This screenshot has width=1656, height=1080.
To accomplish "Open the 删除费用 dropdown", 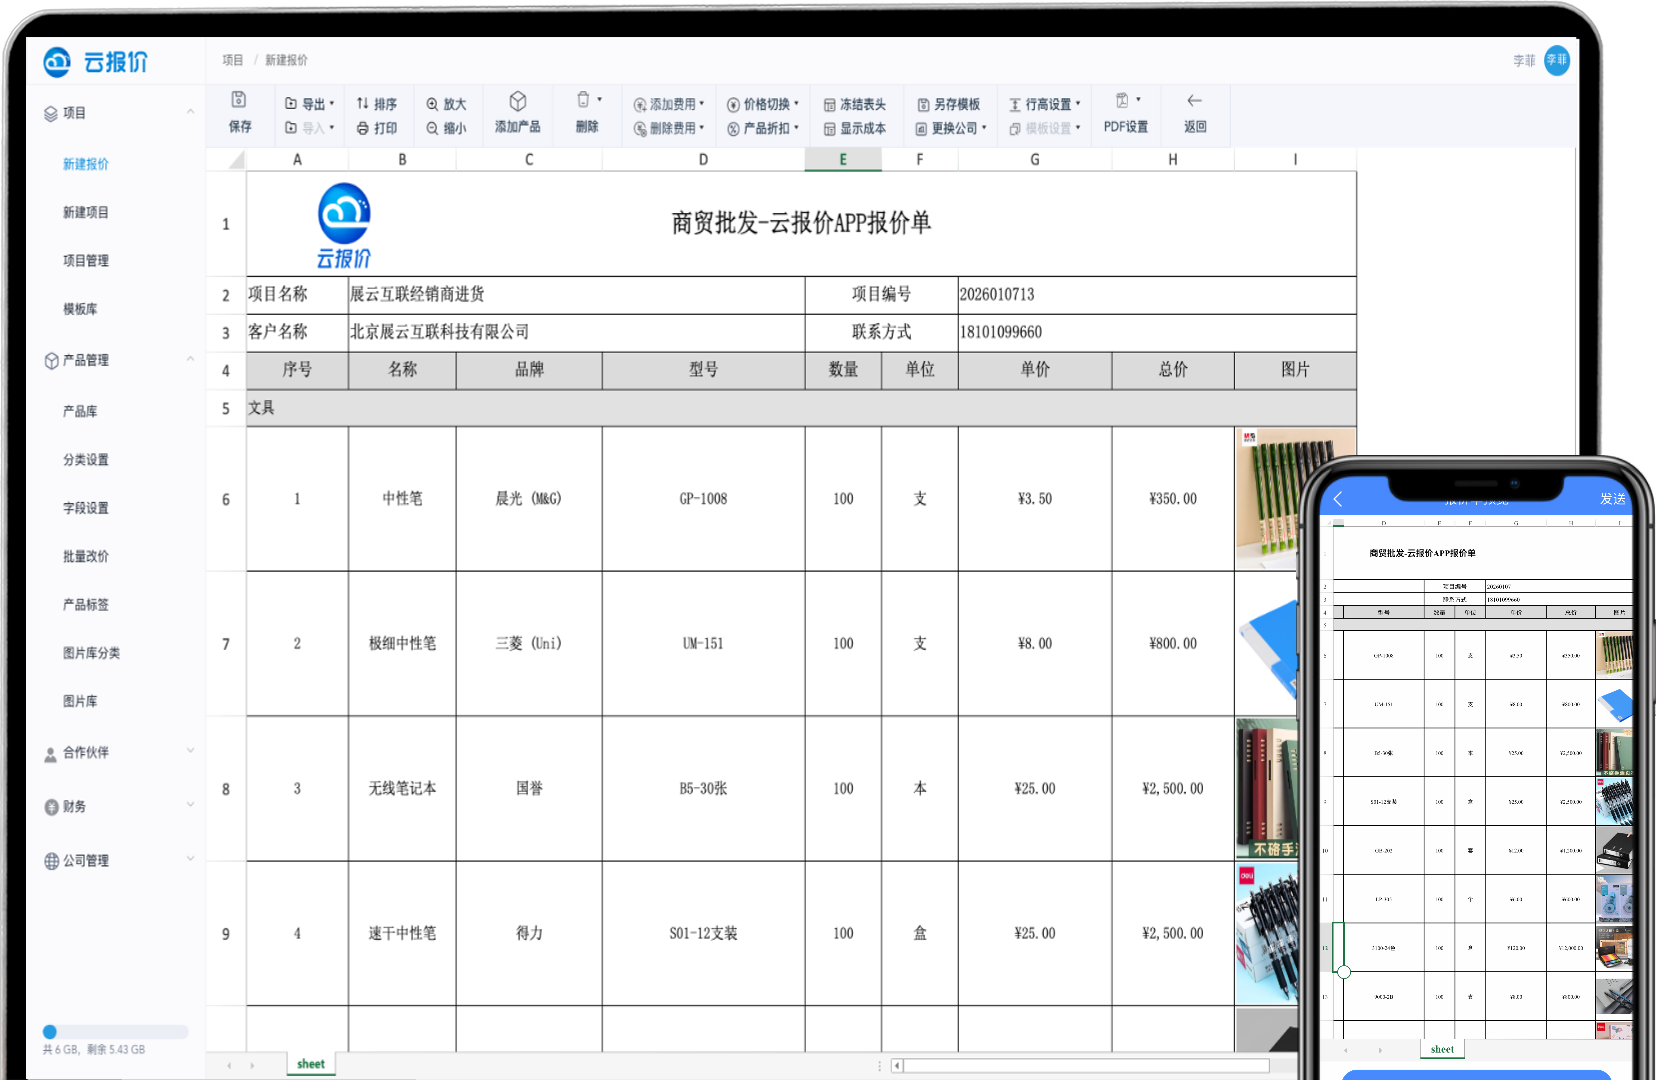I will (x=669, y=128).
